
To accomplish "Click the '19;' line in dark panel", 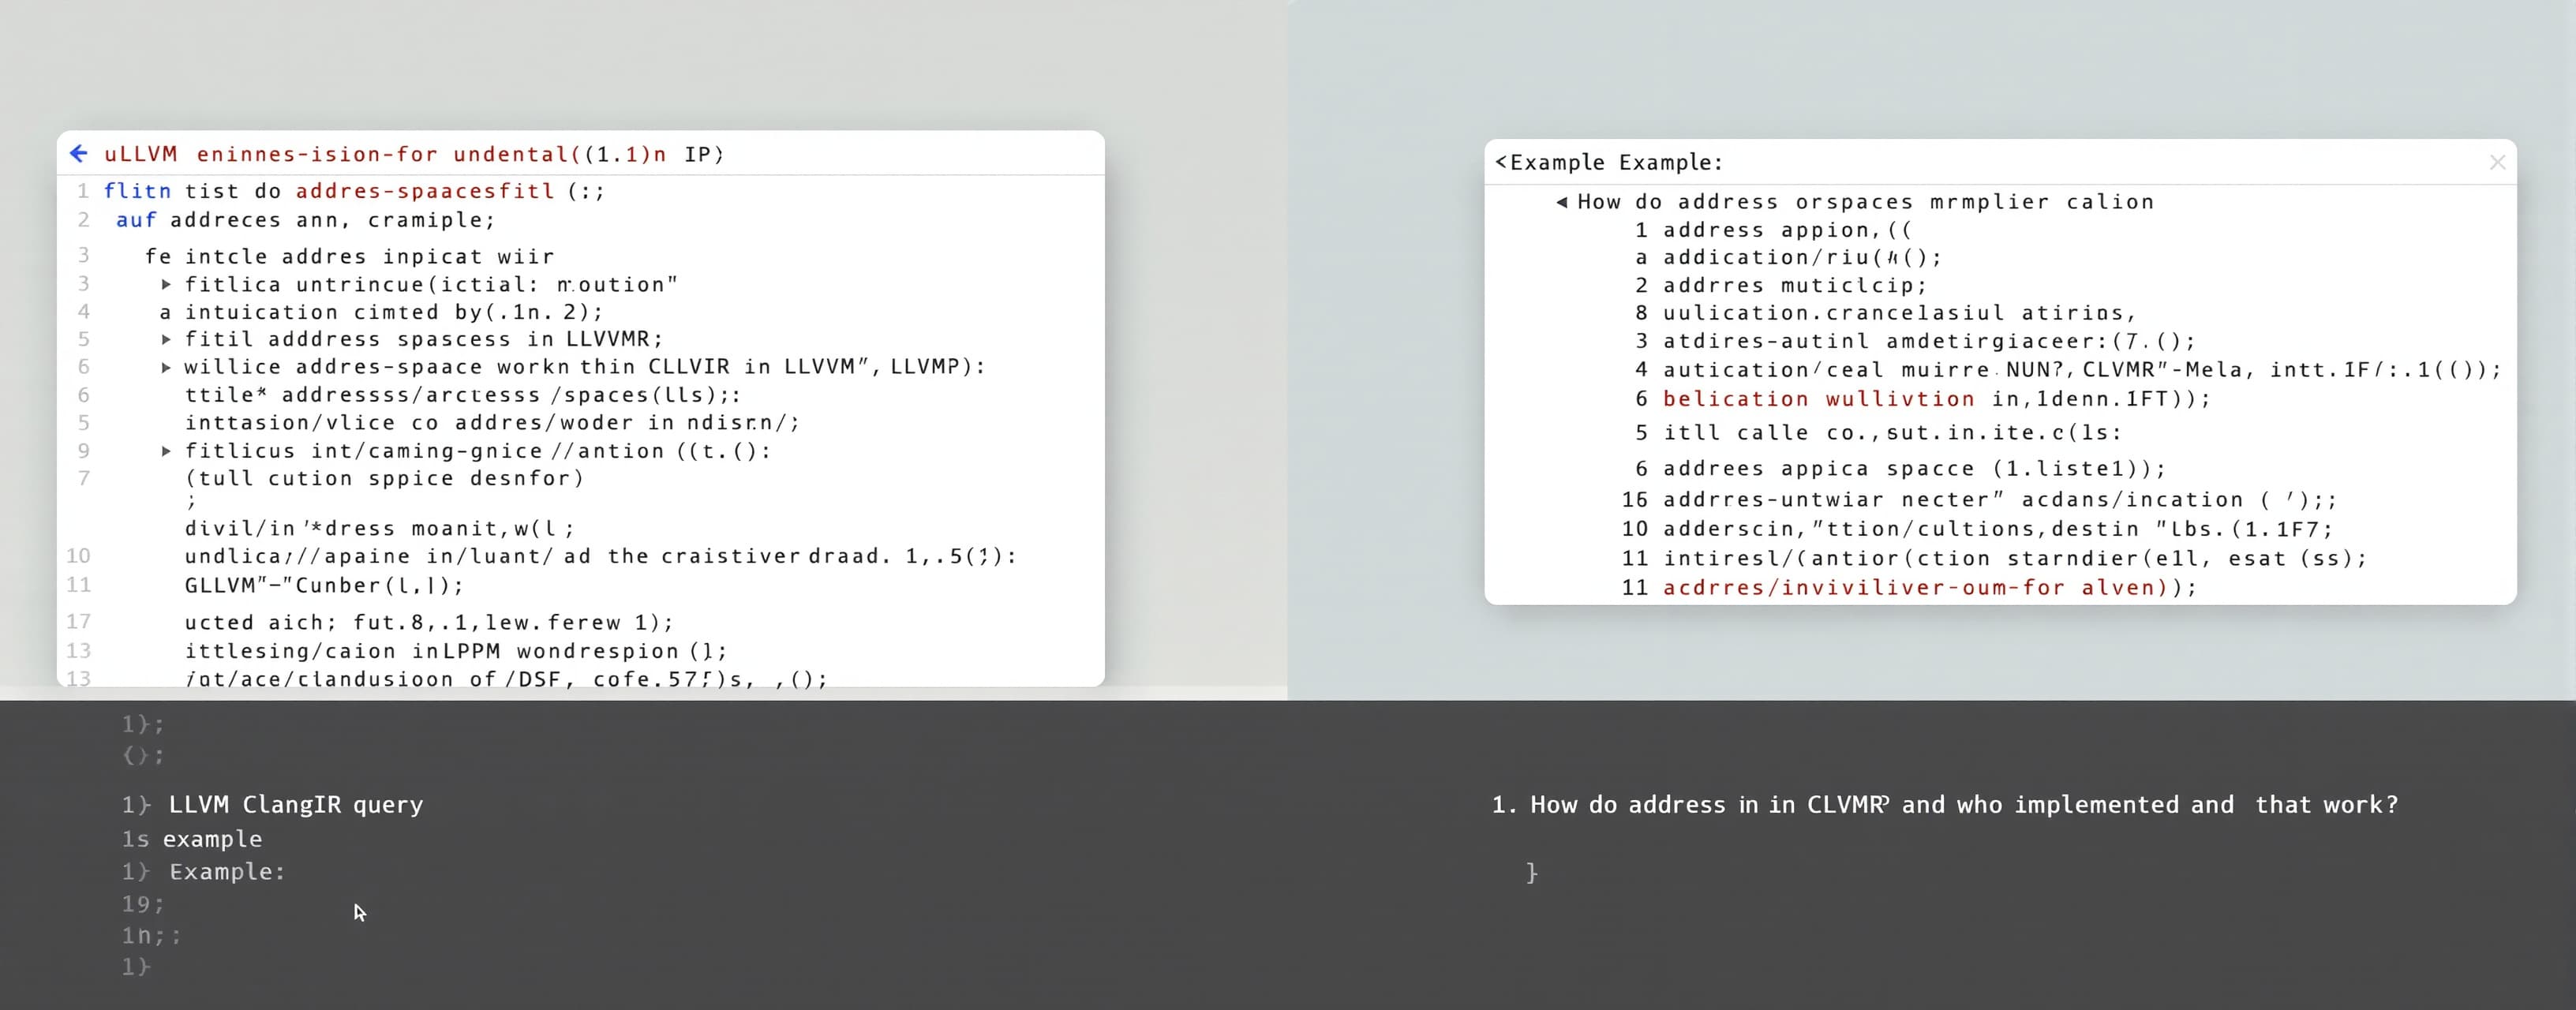I will [142, 905].
